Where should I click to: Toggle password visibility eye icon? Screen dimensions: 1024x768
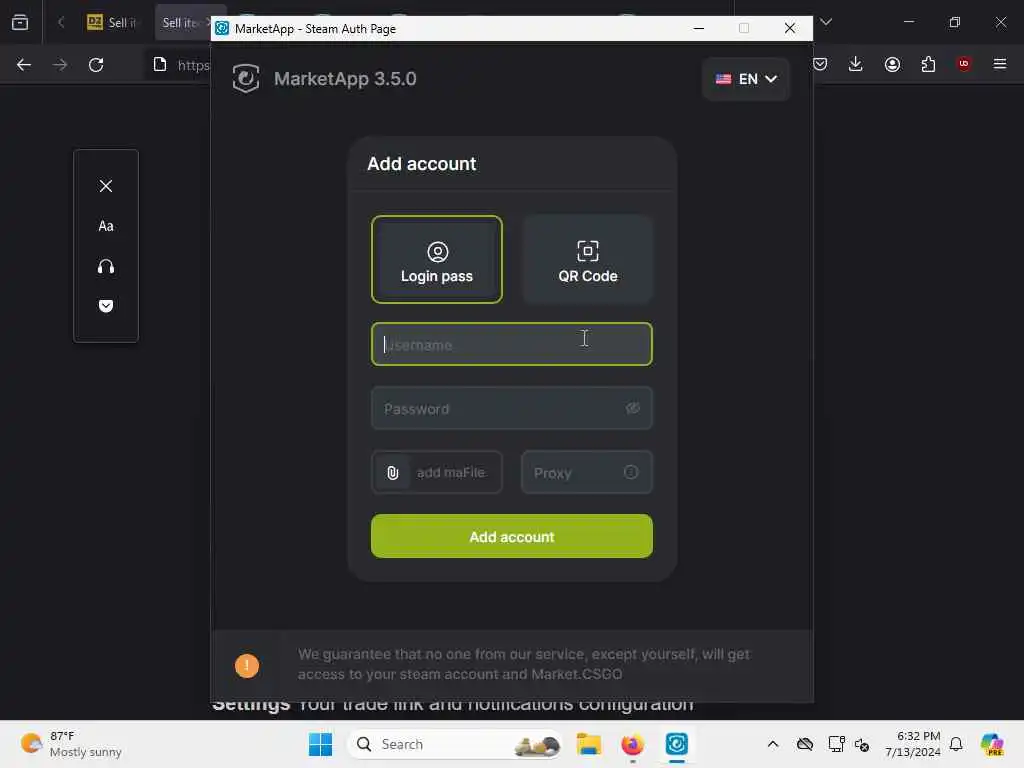pos(632,408)
